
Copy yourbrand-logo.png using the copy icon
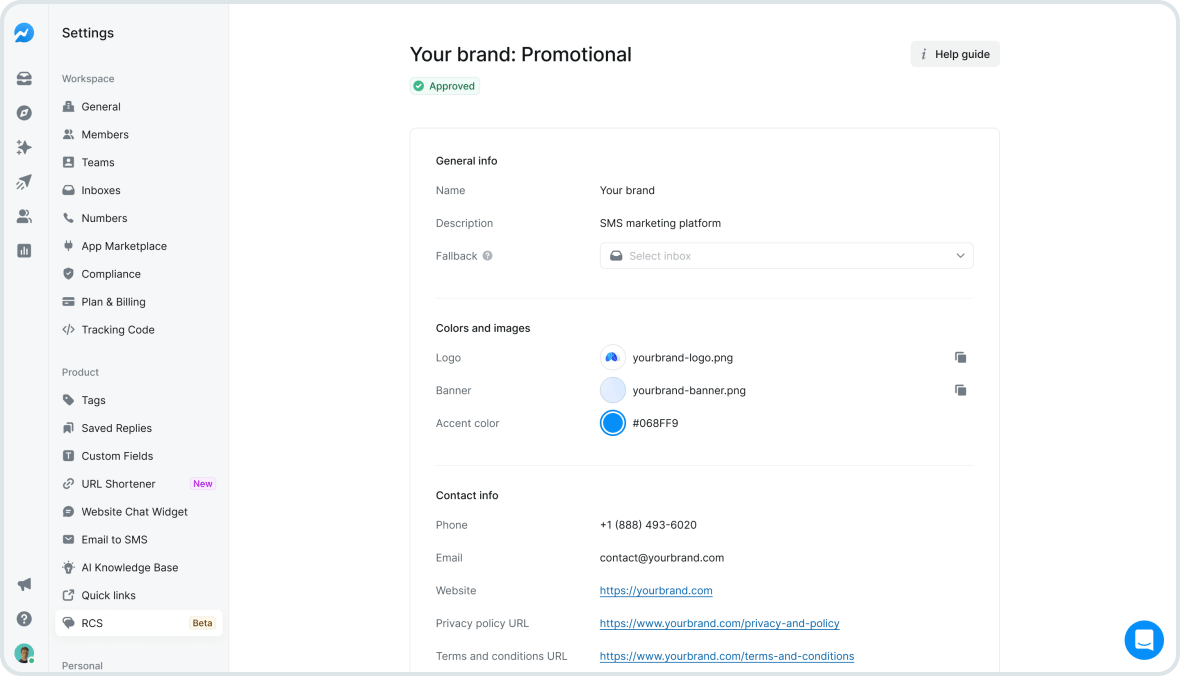(960, 357)
